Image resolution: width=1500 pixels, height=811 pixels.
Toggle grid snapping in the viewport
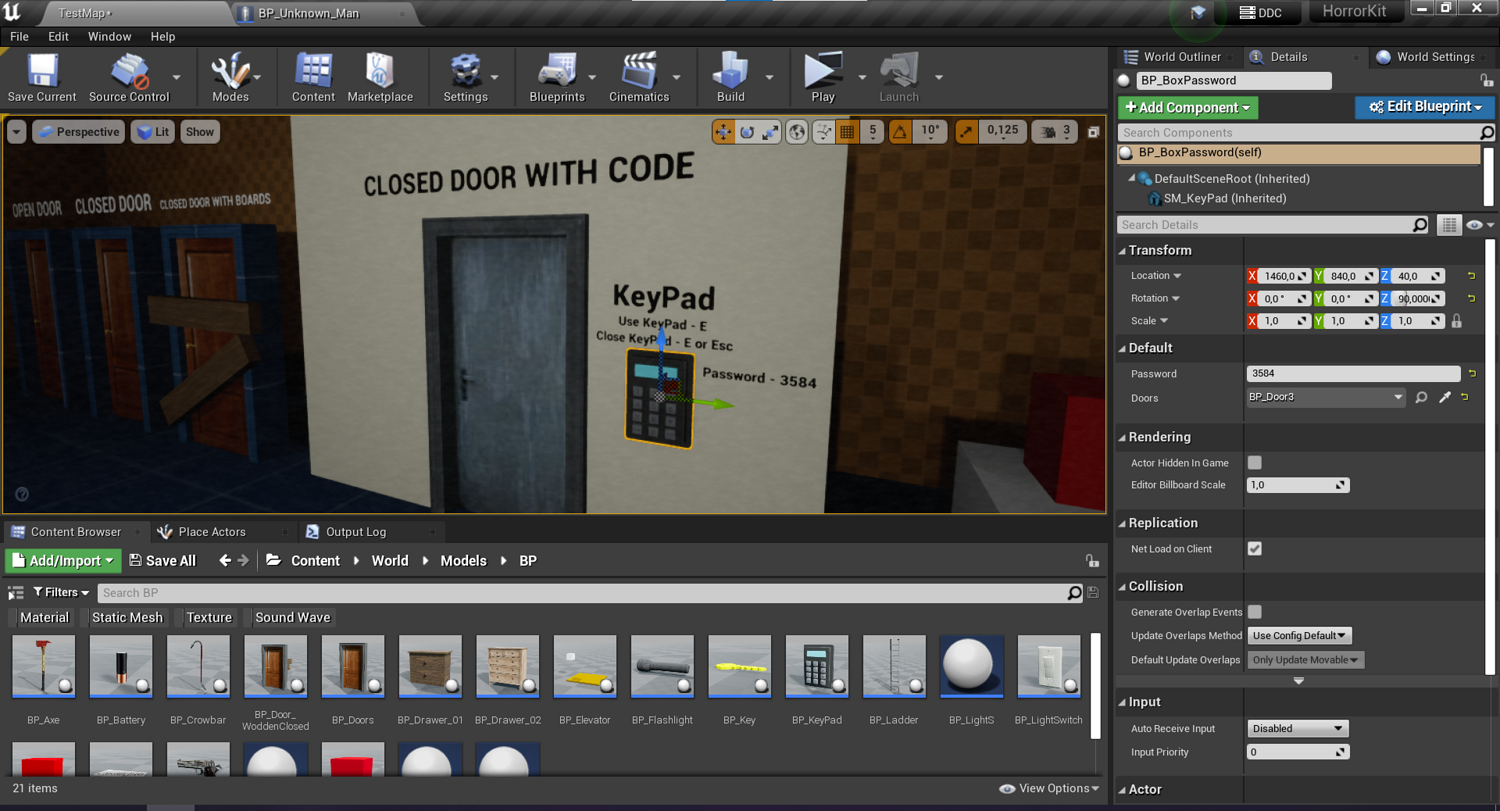point(848,131)
